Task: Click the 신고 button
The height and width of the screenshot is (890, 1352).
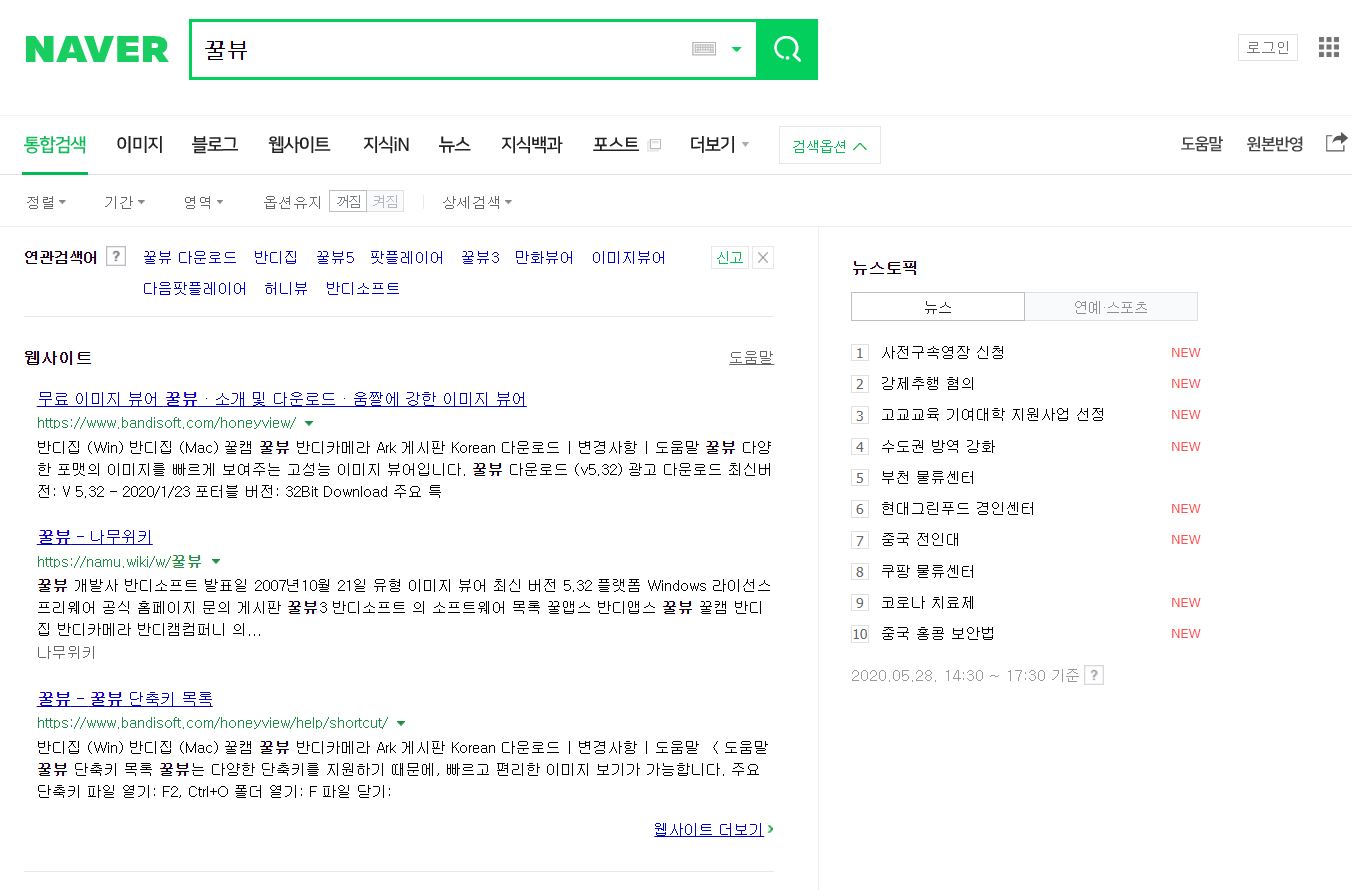Action: coord(730,258)
